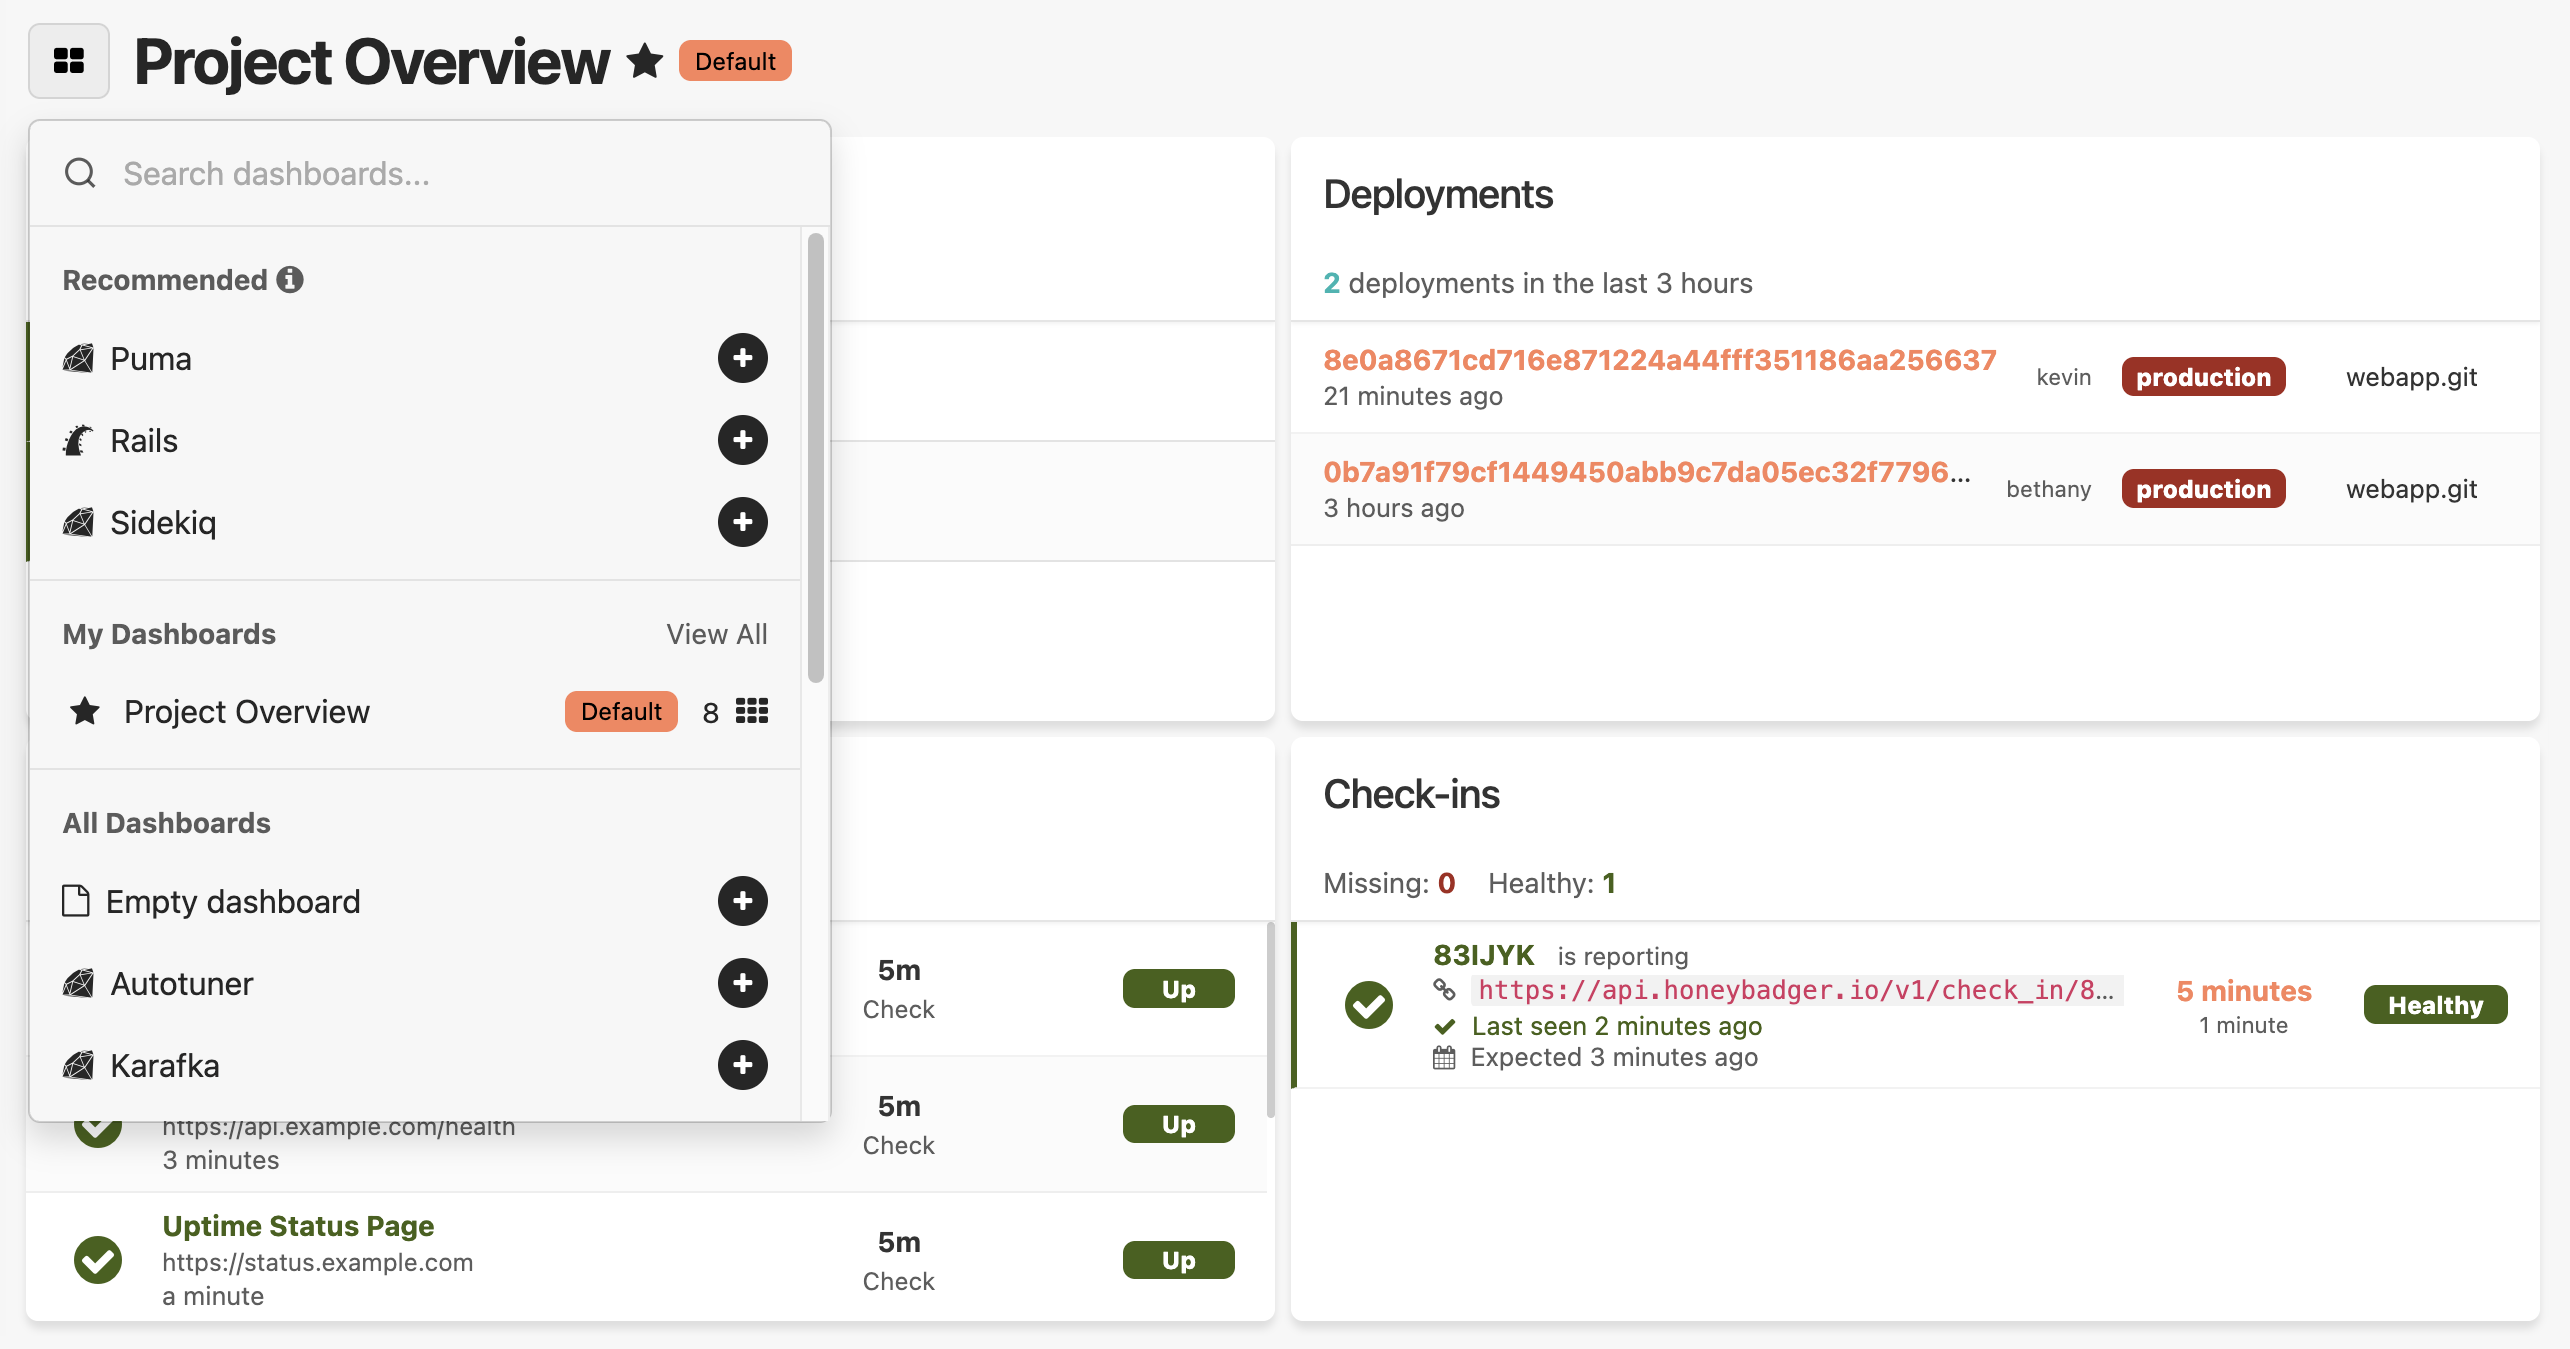Click the info icon beside Recommended

pyautogui.click(x=290, y=279)
